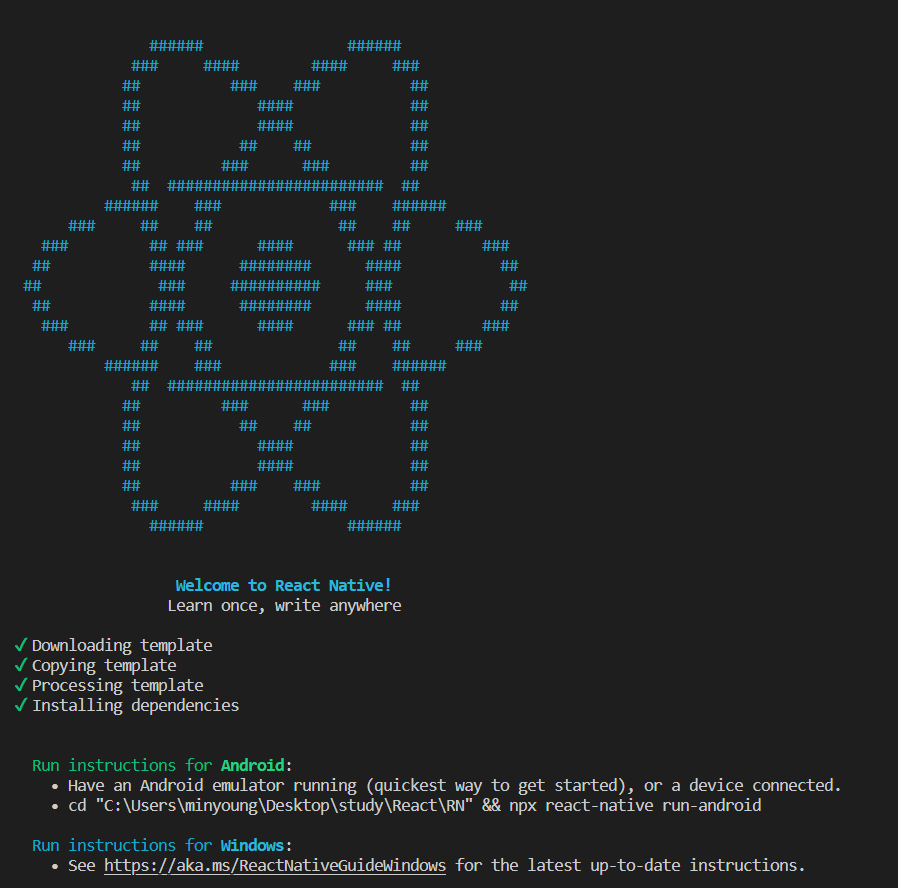The image size is (898, 888).
Task: Click the "Installing dependencies" status line
Action: tap(135, 705)
